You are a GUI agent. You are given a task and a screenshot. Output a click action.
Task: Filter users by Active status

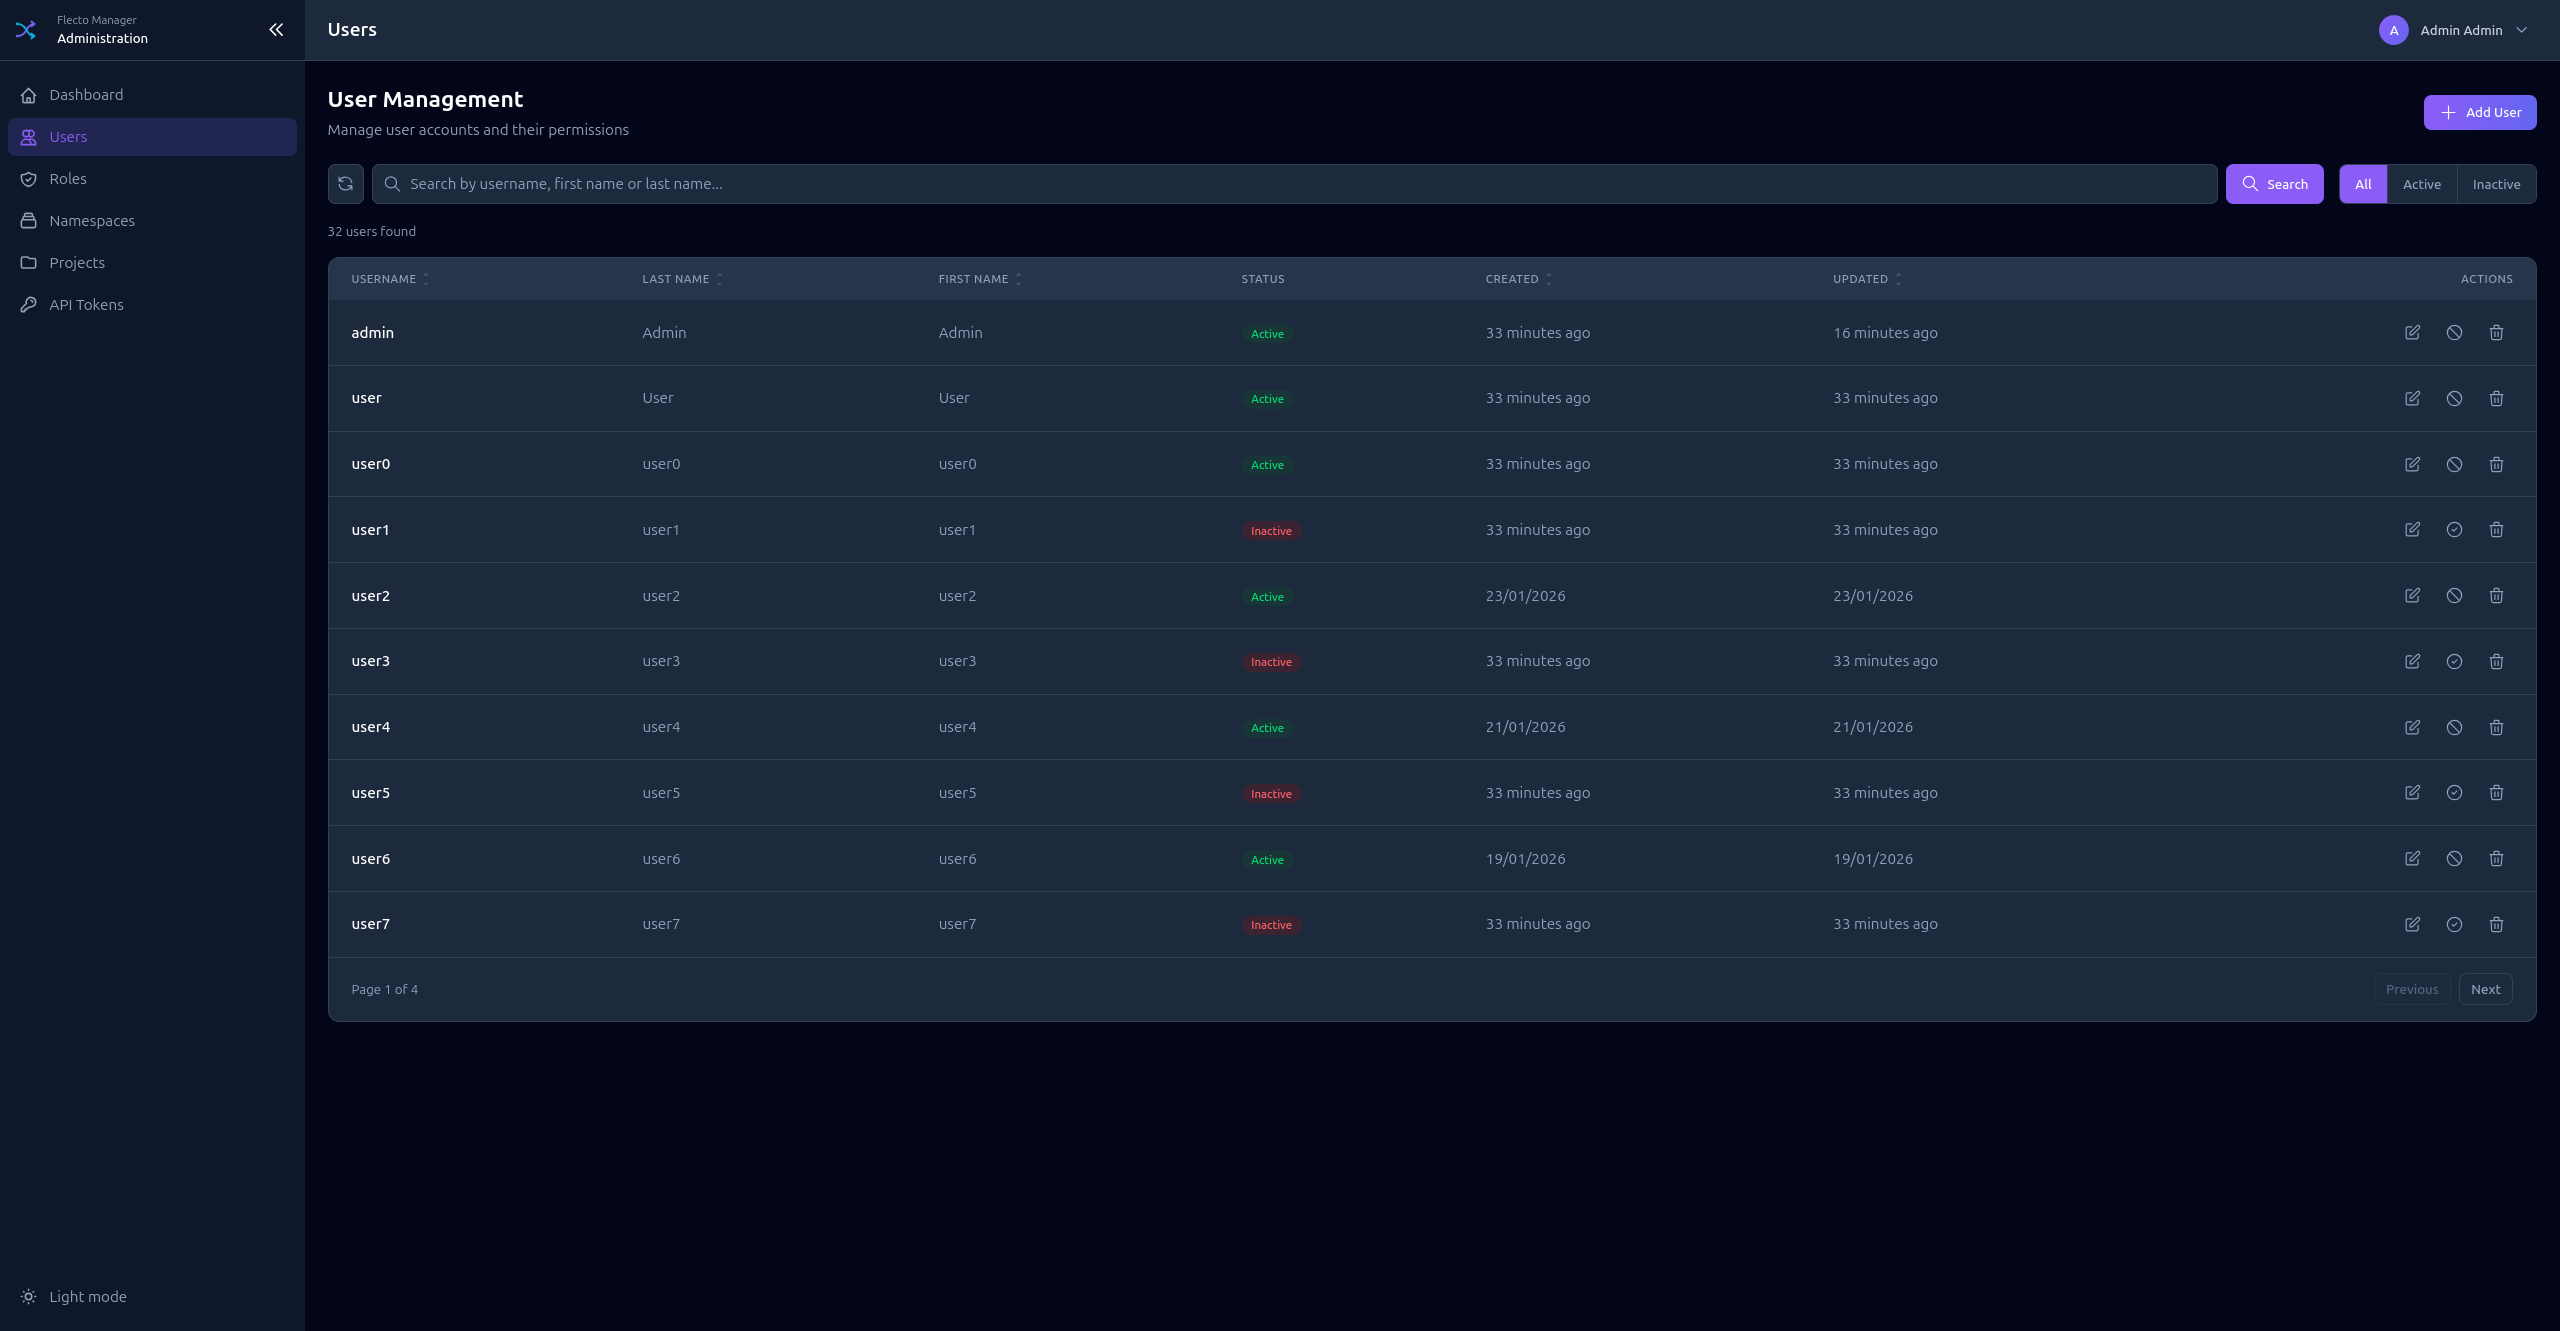(x=2422, y=183)
